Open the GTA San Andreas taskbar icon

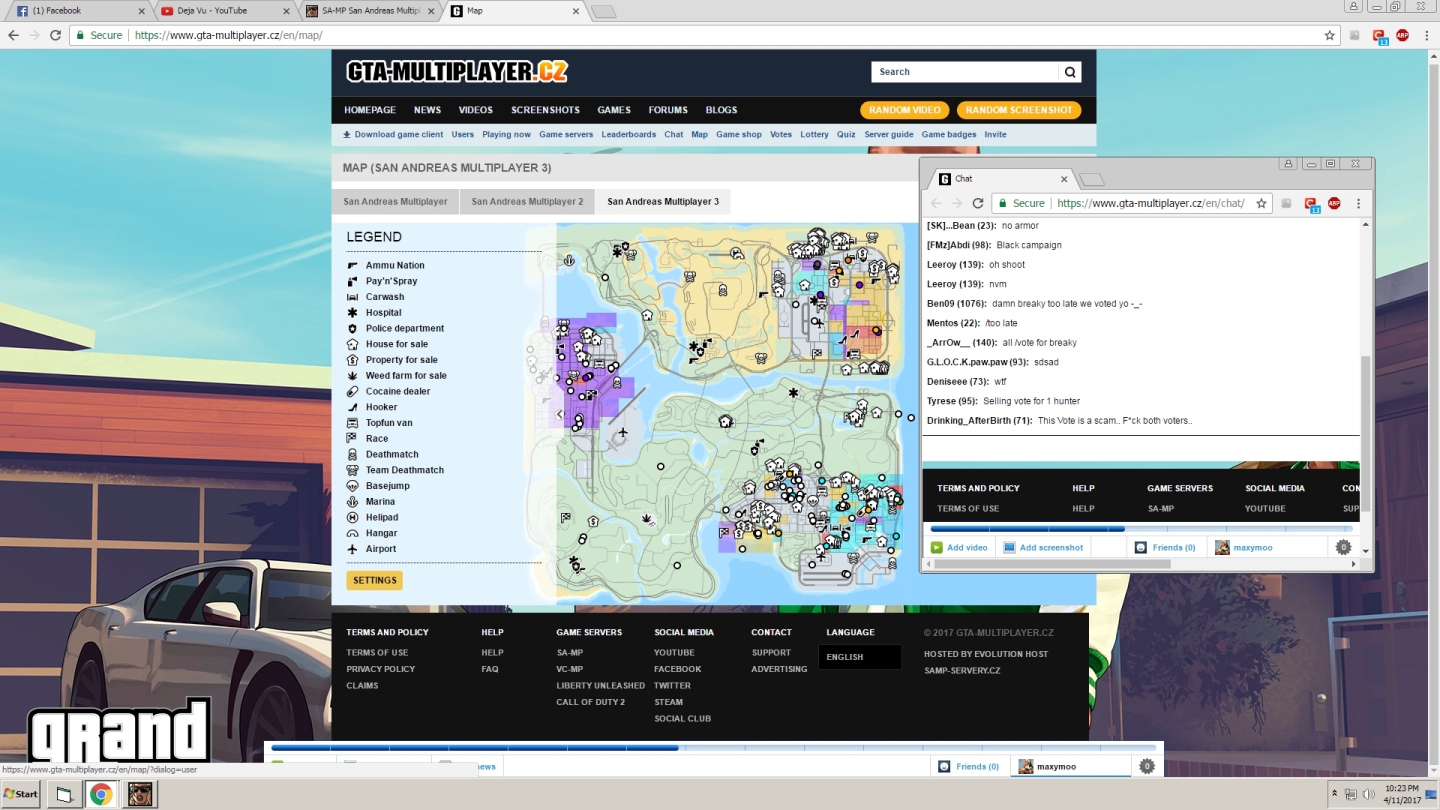(x=140, y=795)
